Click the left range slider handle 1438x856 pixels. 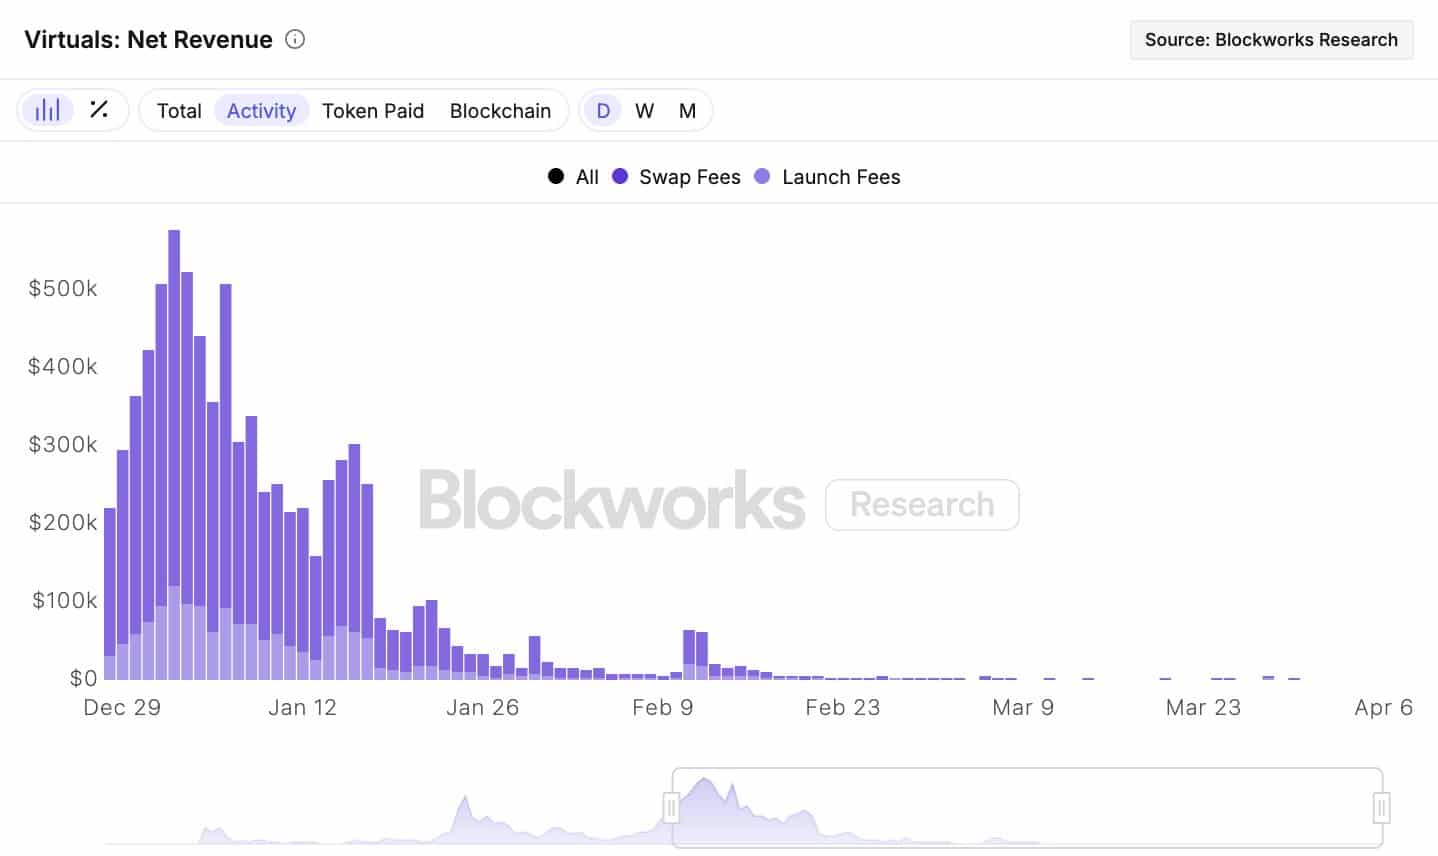[x=671, y=807]
